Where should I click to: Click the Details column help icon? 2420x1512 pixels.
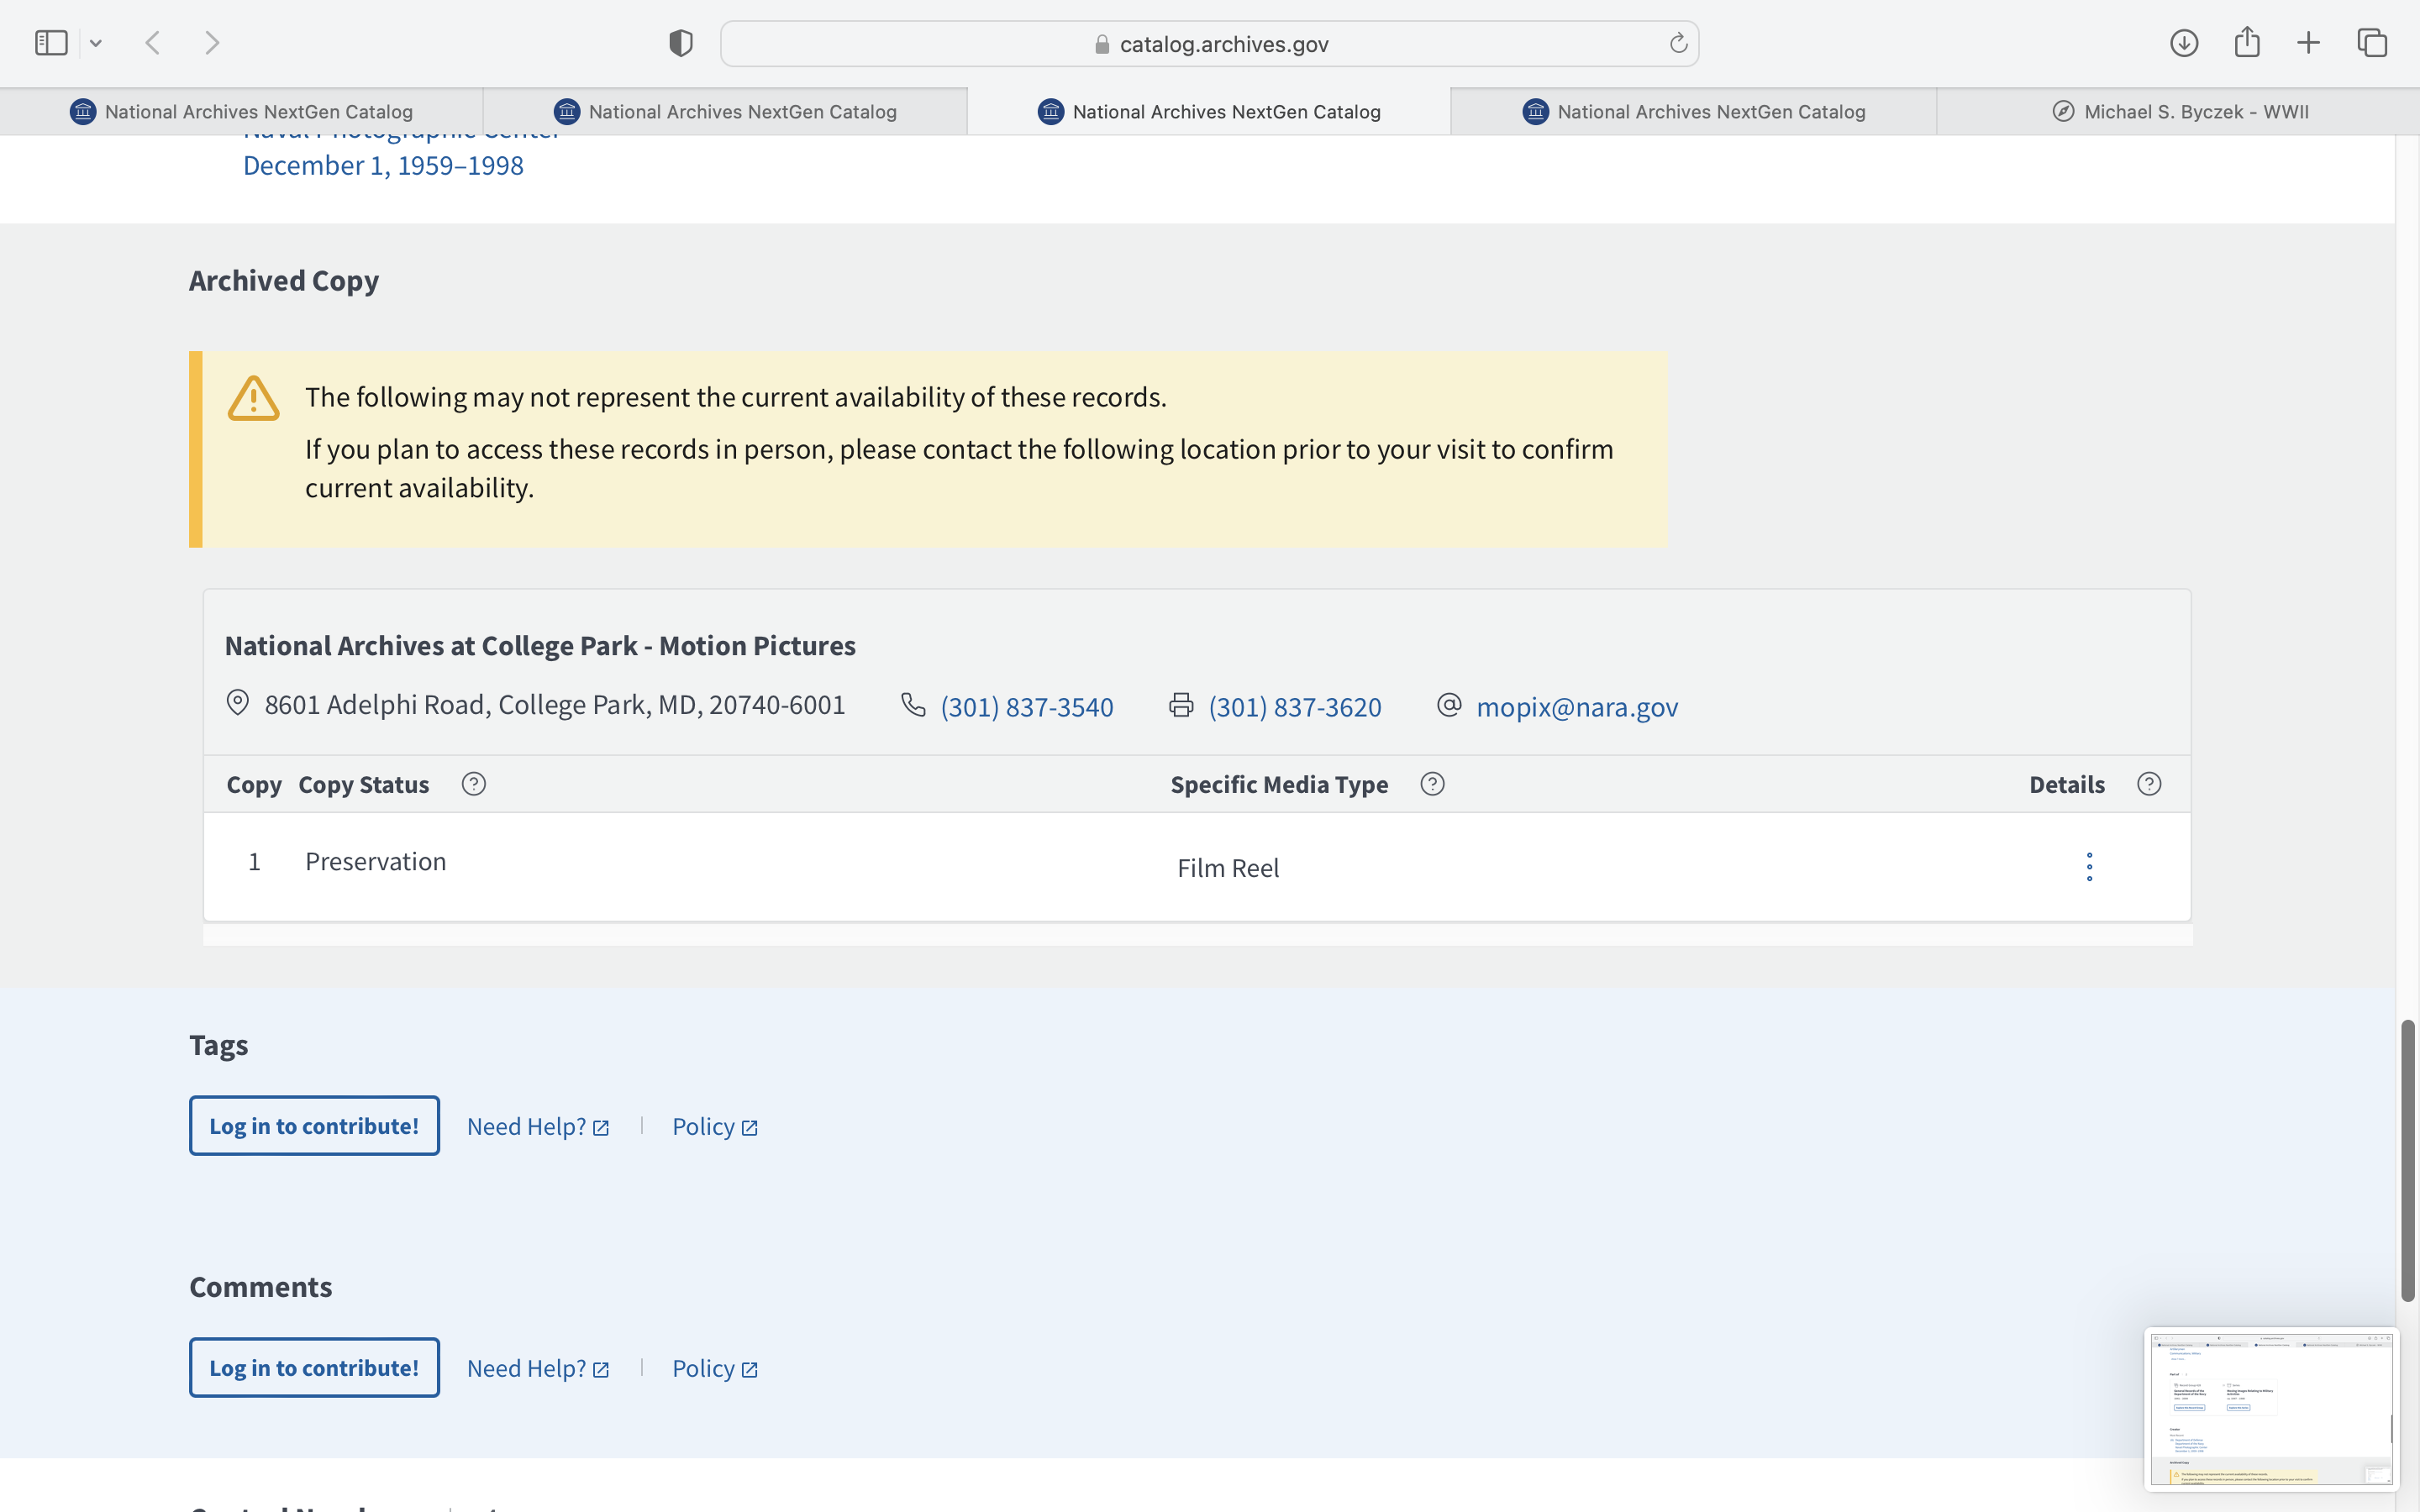pos(2149,784)
